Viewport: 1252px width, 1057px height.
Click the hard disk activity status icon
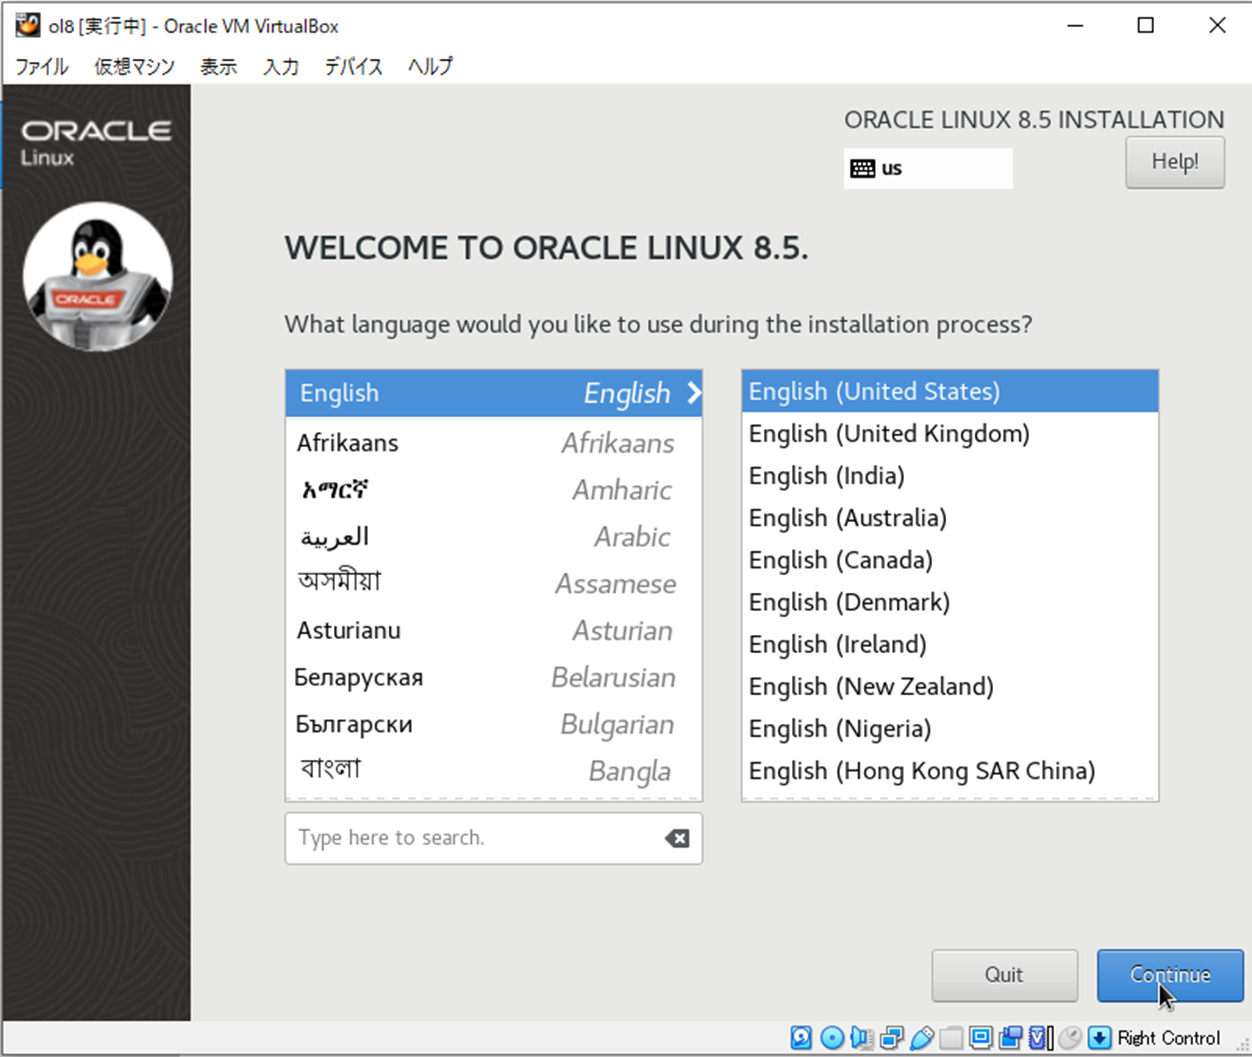pos(800,1037)
